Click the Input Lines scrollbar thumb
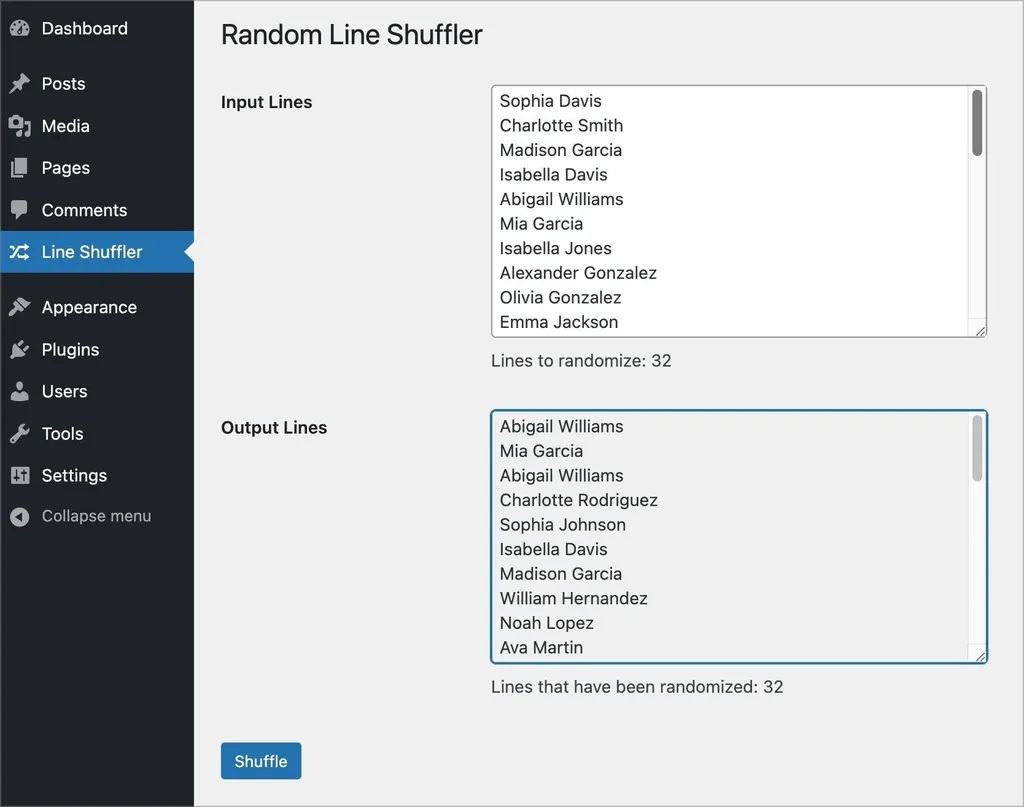Screen dimensions: 1024x807 [x=977, y=122]
